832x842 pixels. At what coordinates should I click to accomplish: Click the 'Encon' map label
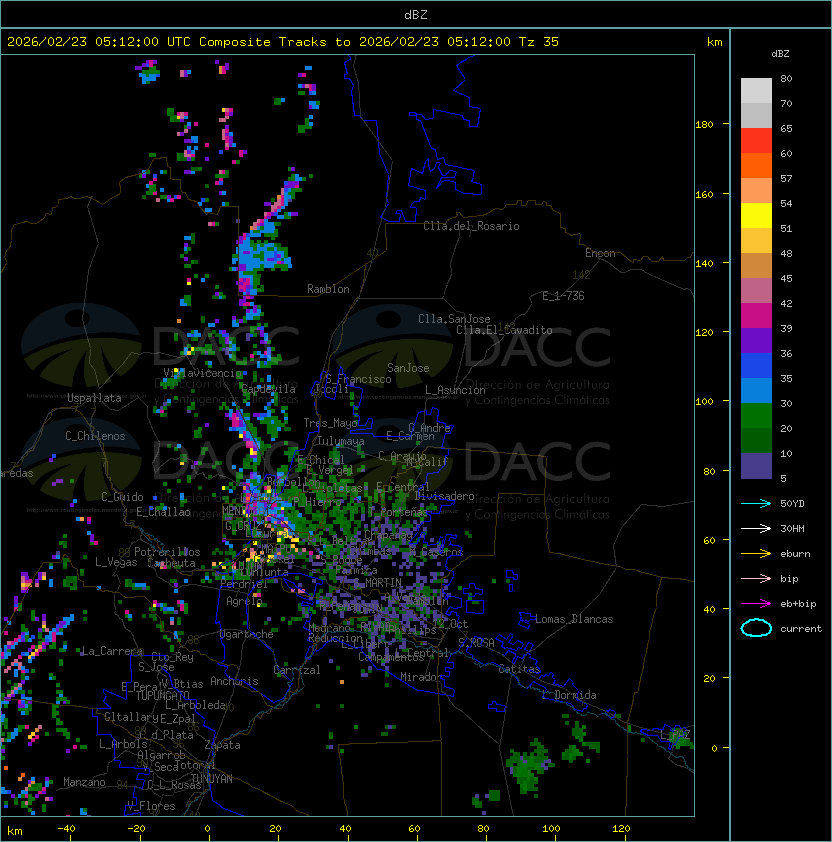point(600,253)
